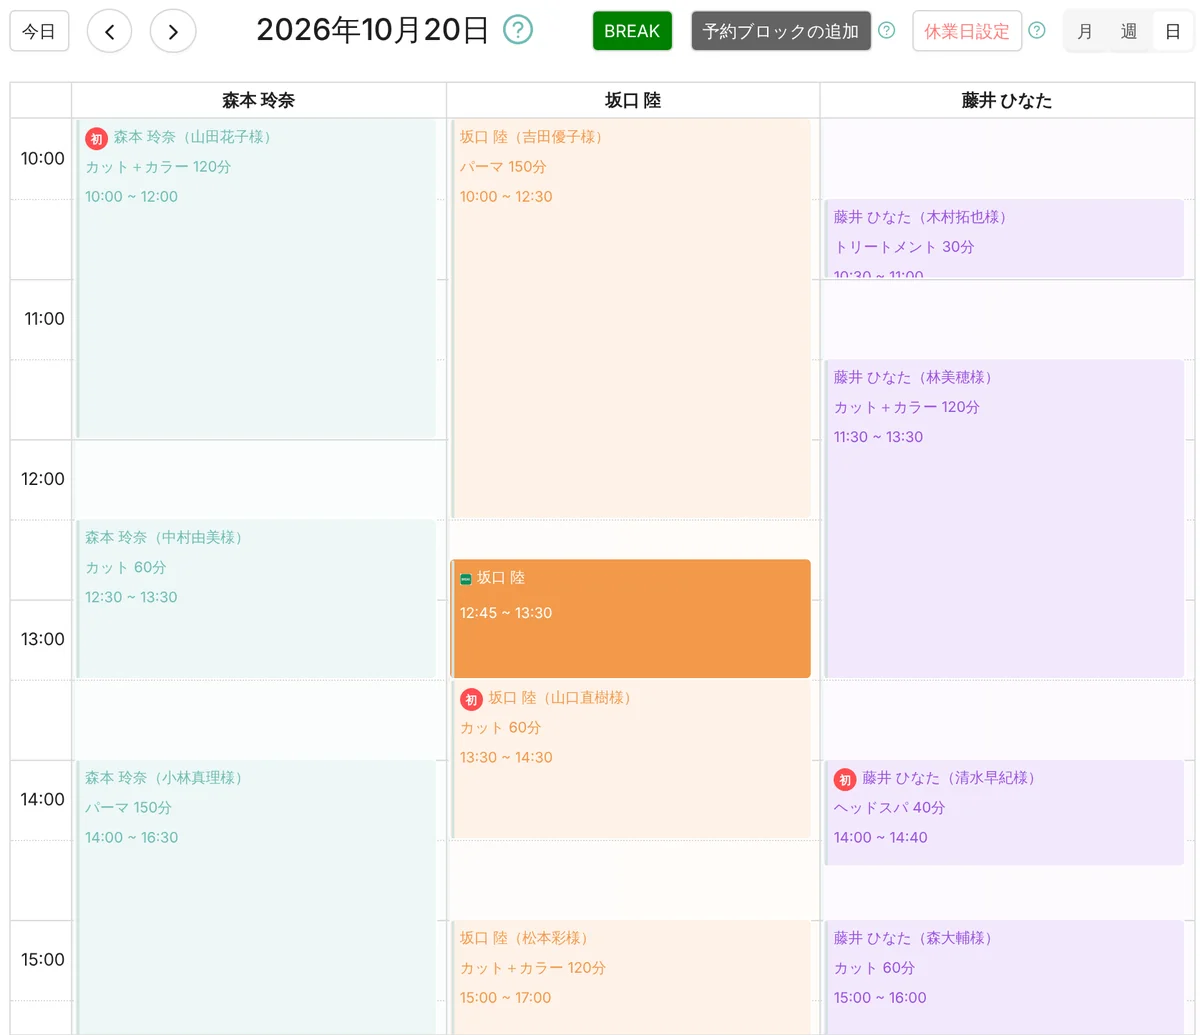1200x1035 pixels.
Task: Switch to the 月 month view
Action: tap(1085, 31)
